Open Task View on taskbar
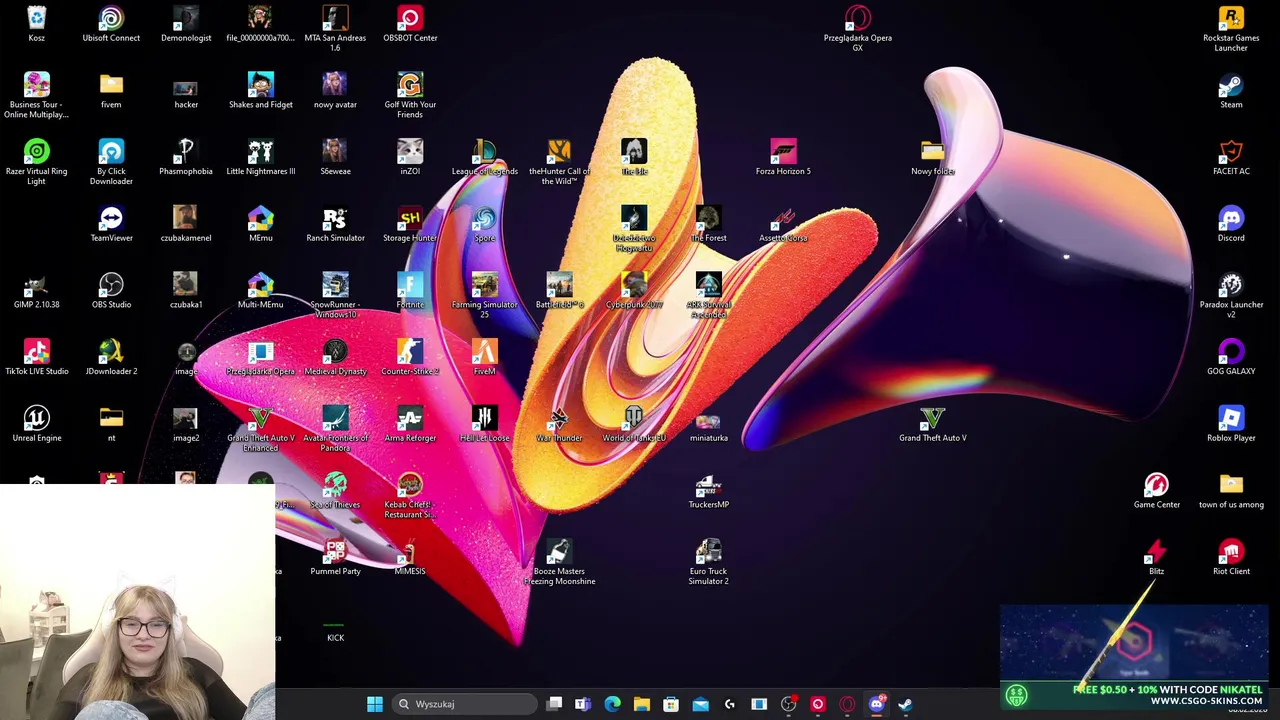The image size is (1280, 720). point(554,704)
